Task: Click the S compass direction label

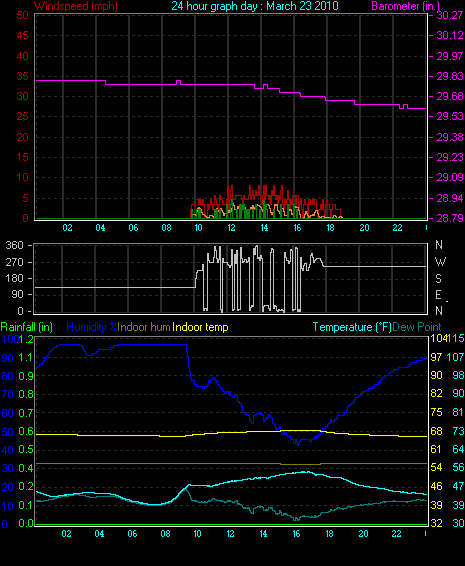Action: (439, 278)
